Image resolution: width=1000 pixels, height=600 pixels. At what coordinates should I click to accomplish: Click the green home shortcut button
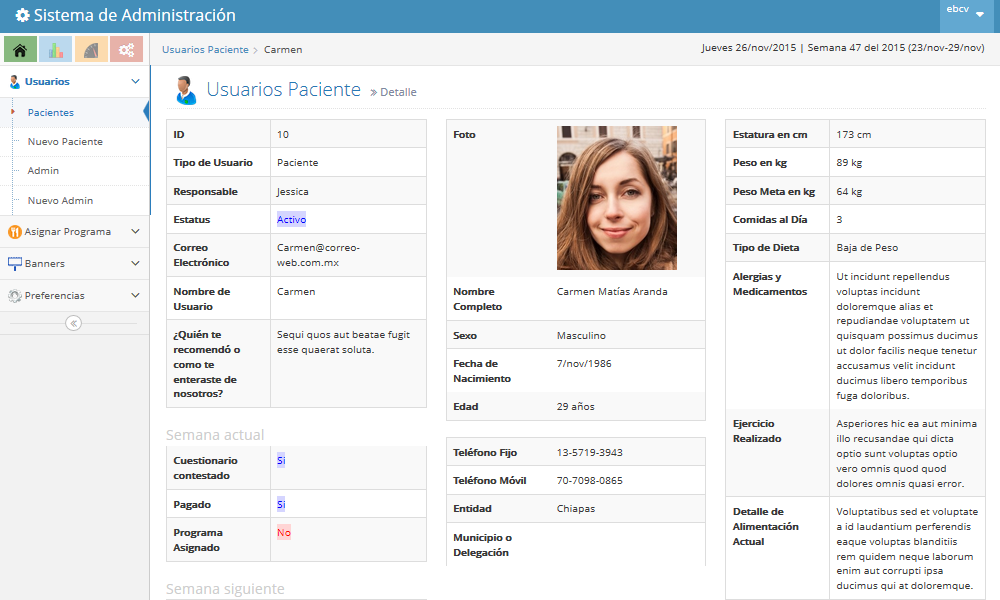click(x=20, y=49)
